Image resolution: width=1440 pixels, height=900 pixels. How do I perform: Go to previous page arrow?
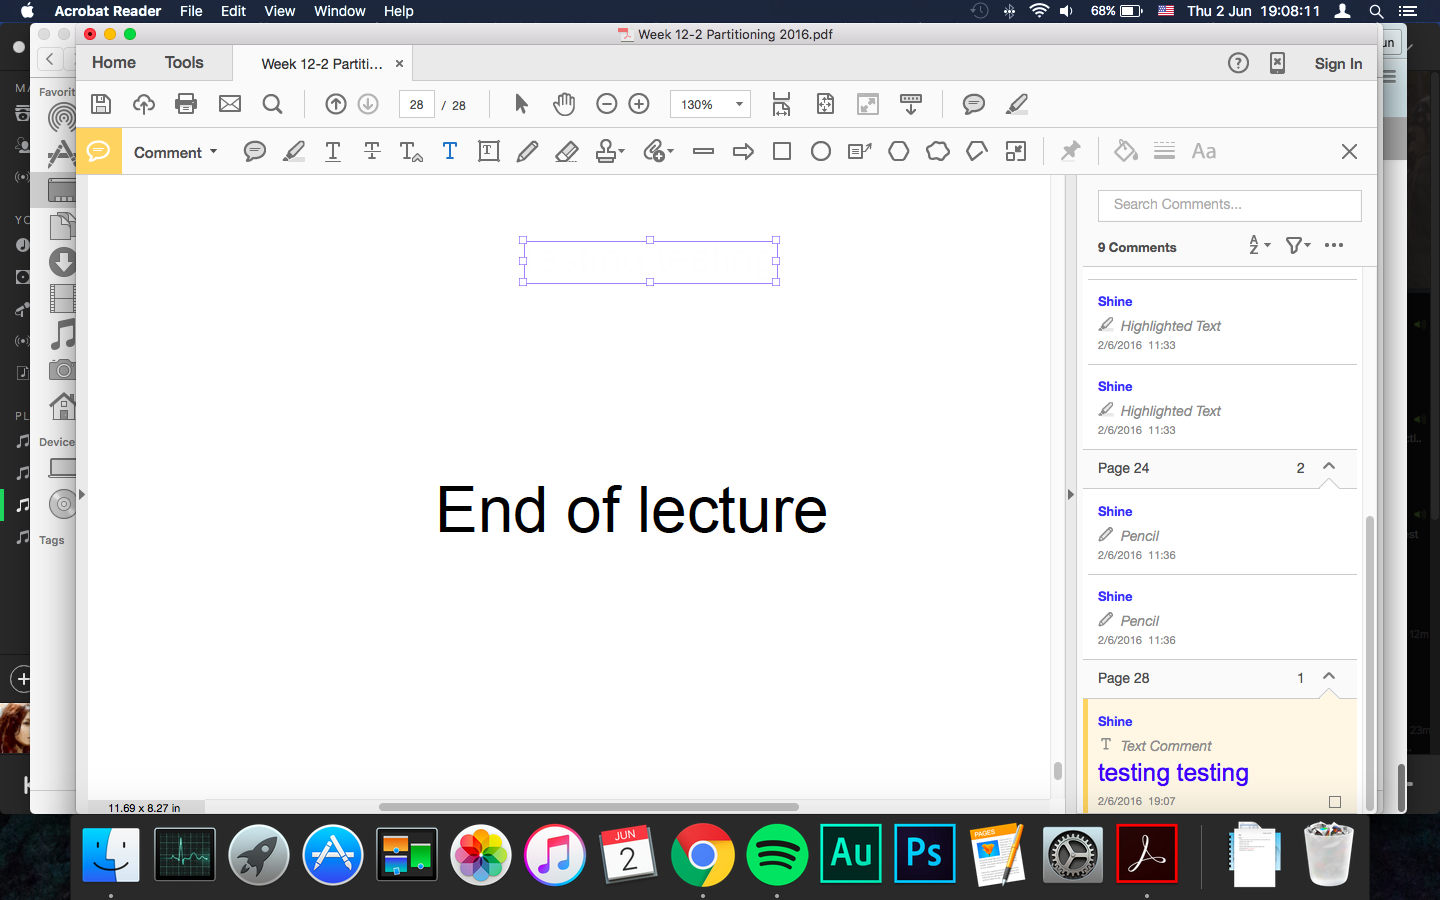click(336, 104)
